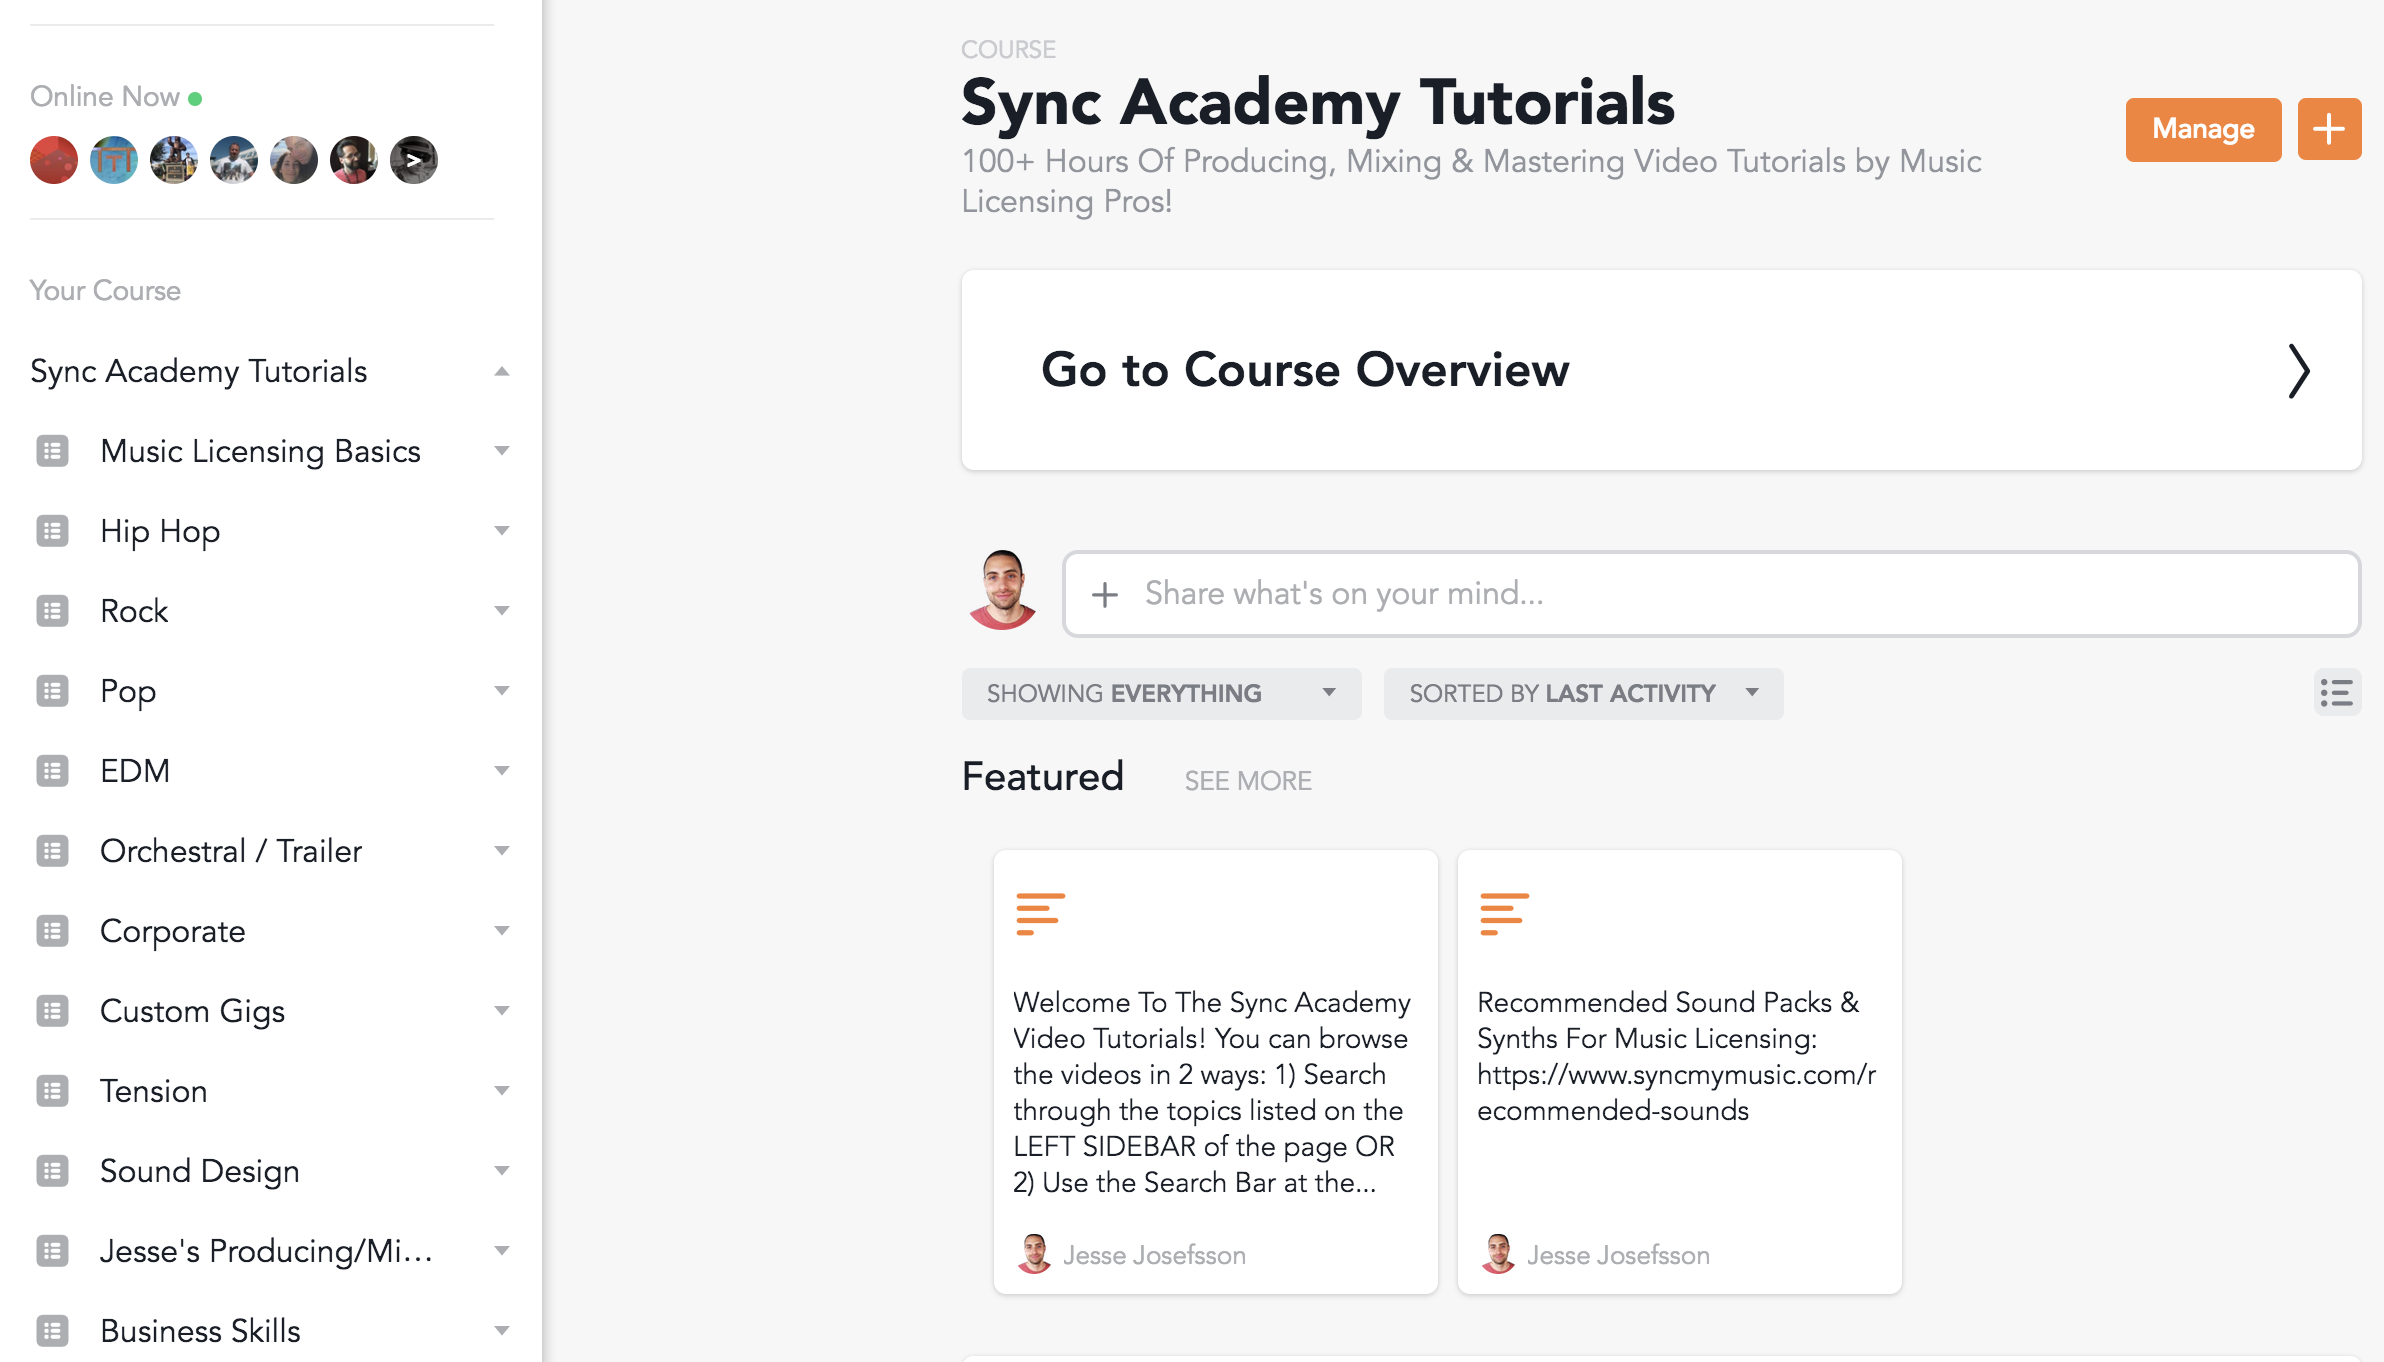2384x1362 pixels.
Task: Click Jesse Josefsson avatar on Sound Packs card
Action: (x=1498, y=1254)
